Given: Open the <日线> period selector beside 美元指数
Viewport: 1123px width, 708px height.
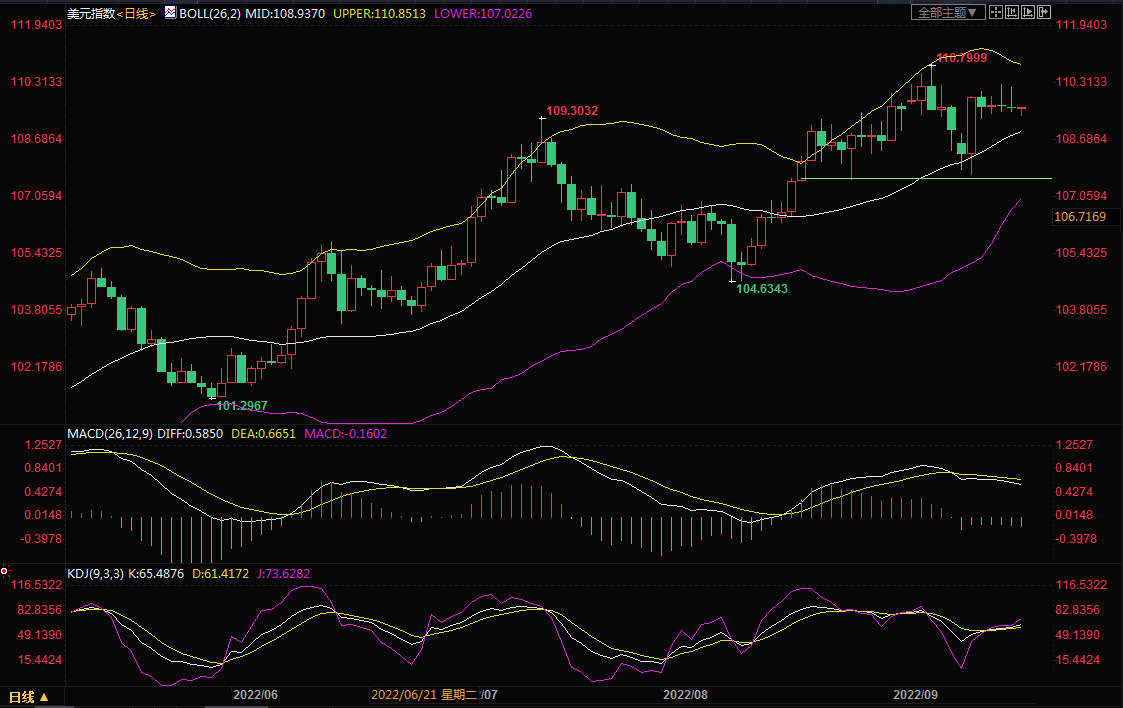Looking at the screenshot, I should (x=136, y=13).
